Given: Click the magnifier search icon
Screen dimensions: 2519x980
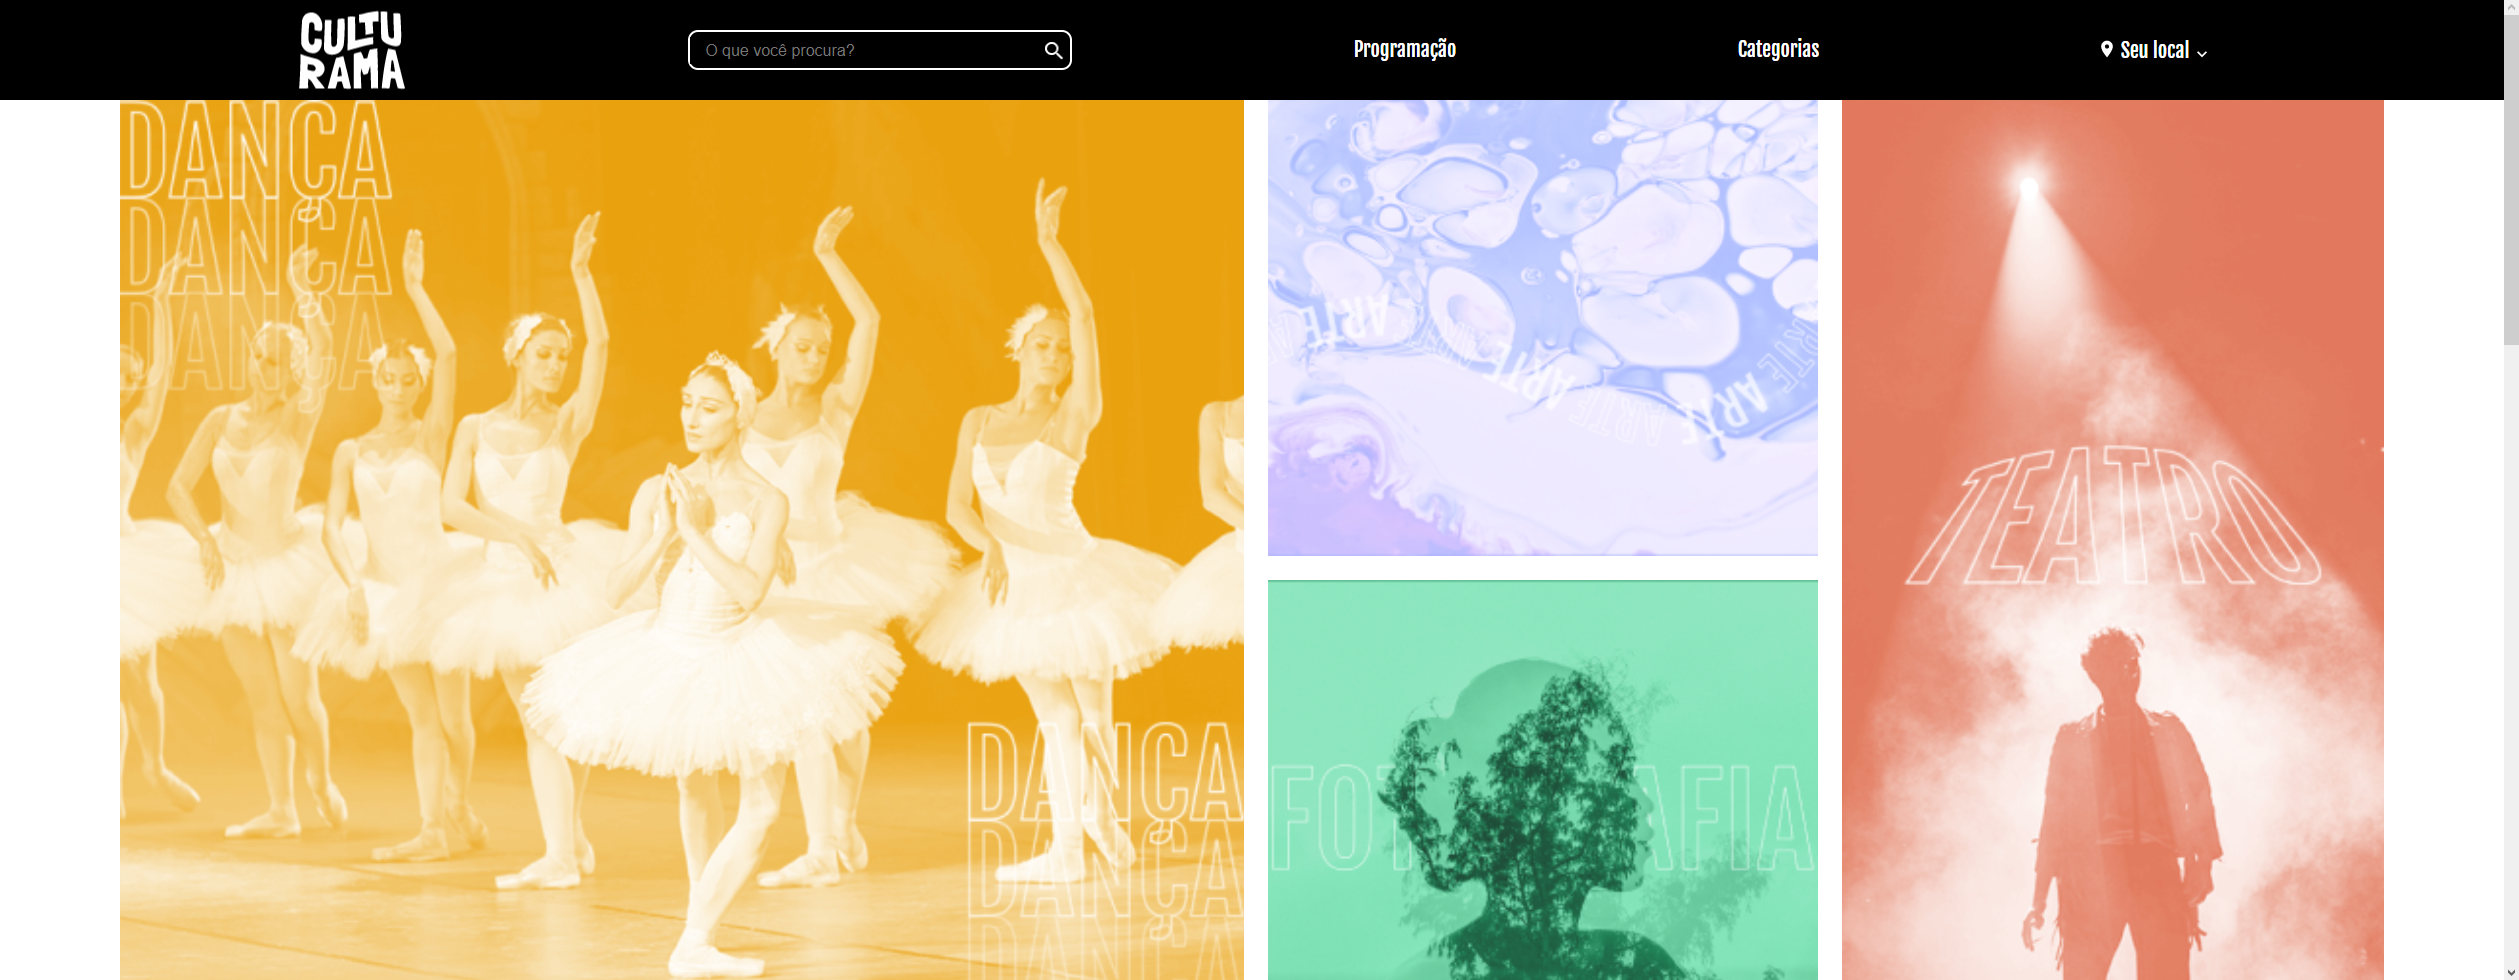Looking at the screenshot, I should pyautogui.click(x=1053, y=50).
